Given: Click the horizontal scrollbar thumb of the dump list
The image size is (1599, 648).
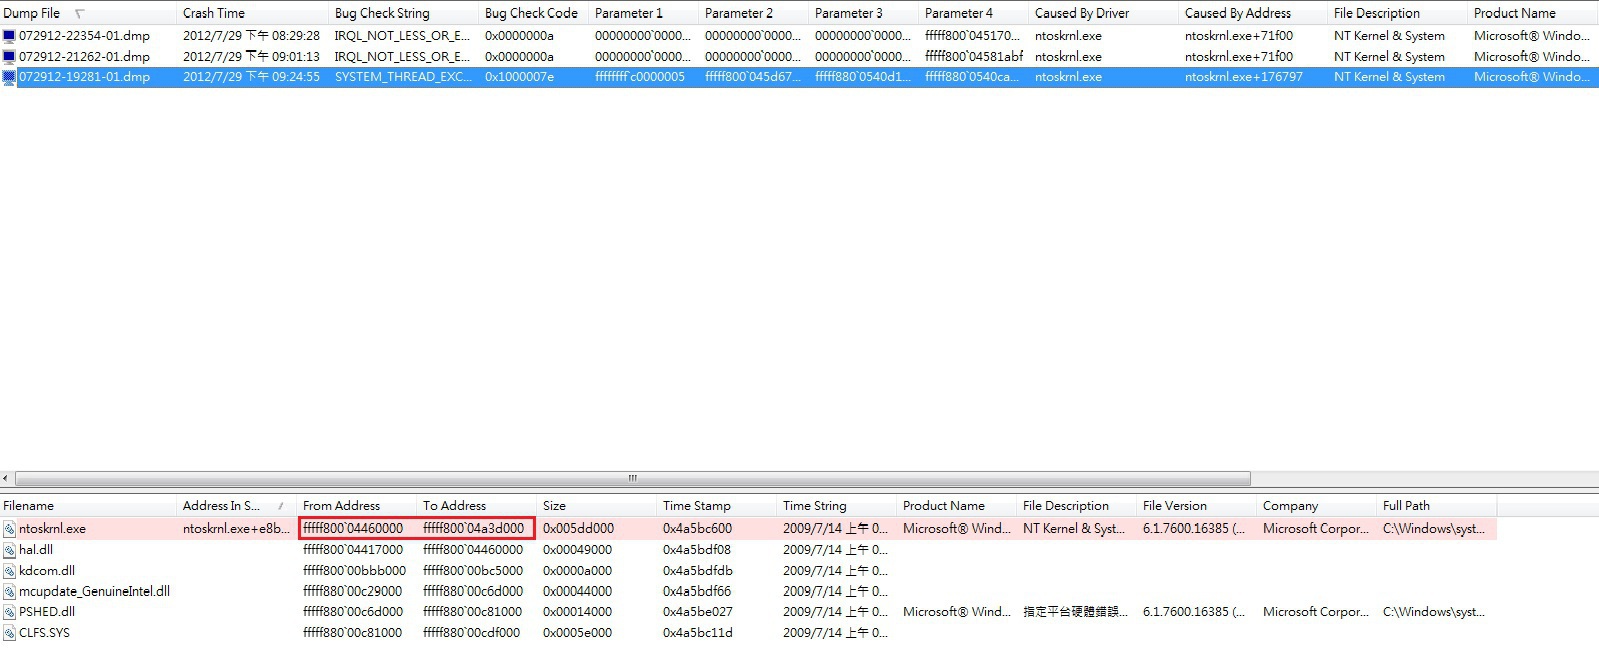Looking at the screenshot, I should click(x=632, y=478).
